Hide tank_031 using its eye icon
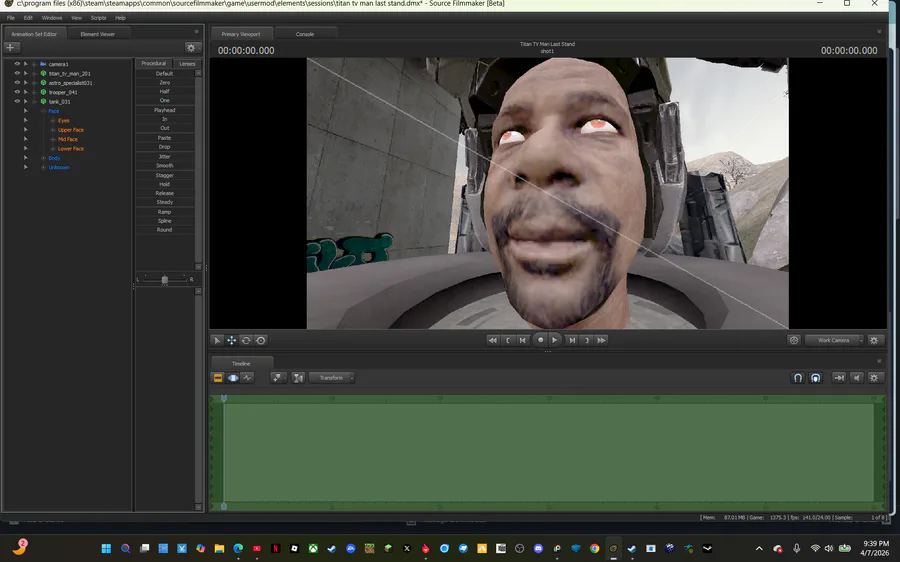 [17, 101]
